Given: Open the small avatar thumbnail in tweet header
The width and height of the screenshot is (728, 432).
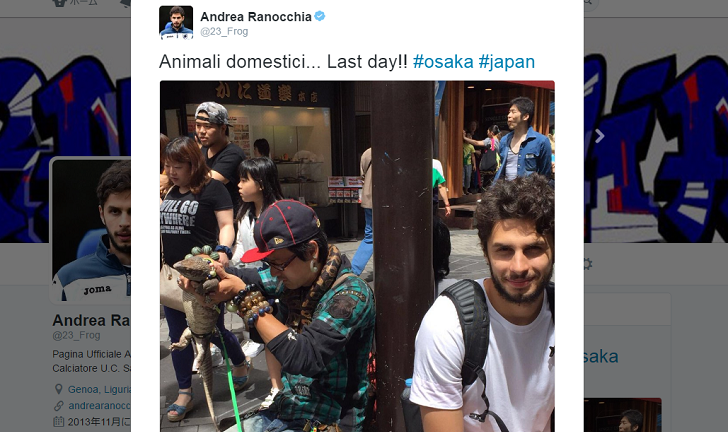Looking at the screenshot, I should (x=176, y=22).
